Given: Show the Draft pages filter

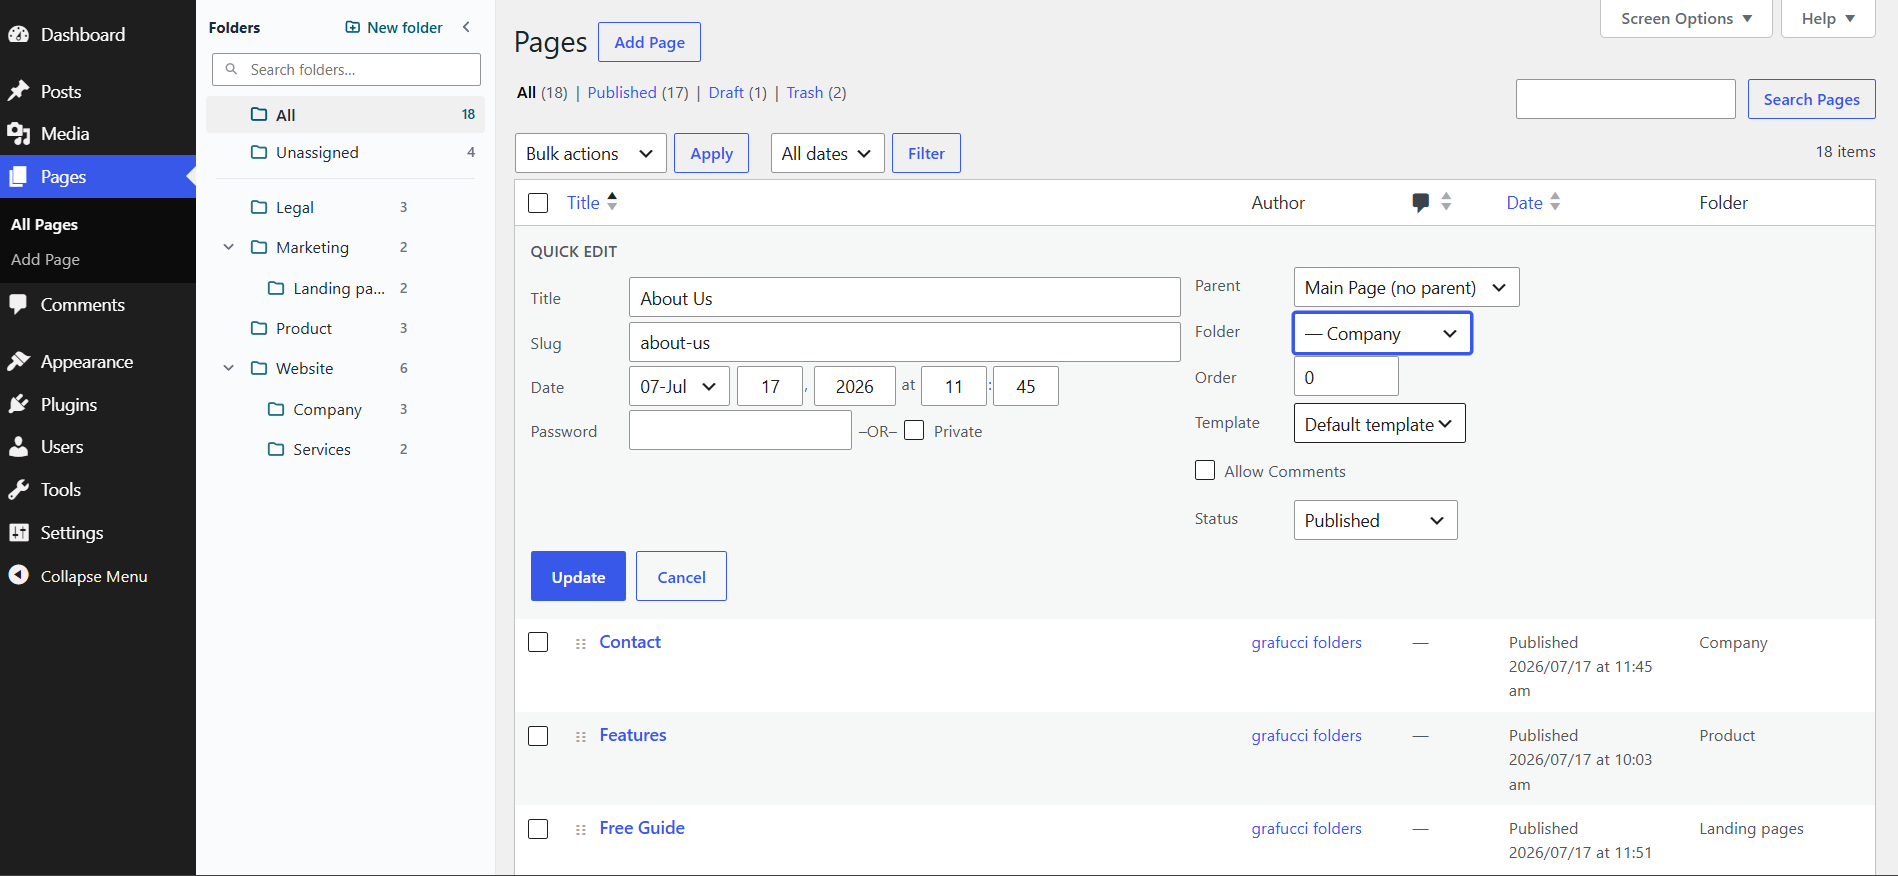Looking at the screenshot, I should [x=726, y=92].
